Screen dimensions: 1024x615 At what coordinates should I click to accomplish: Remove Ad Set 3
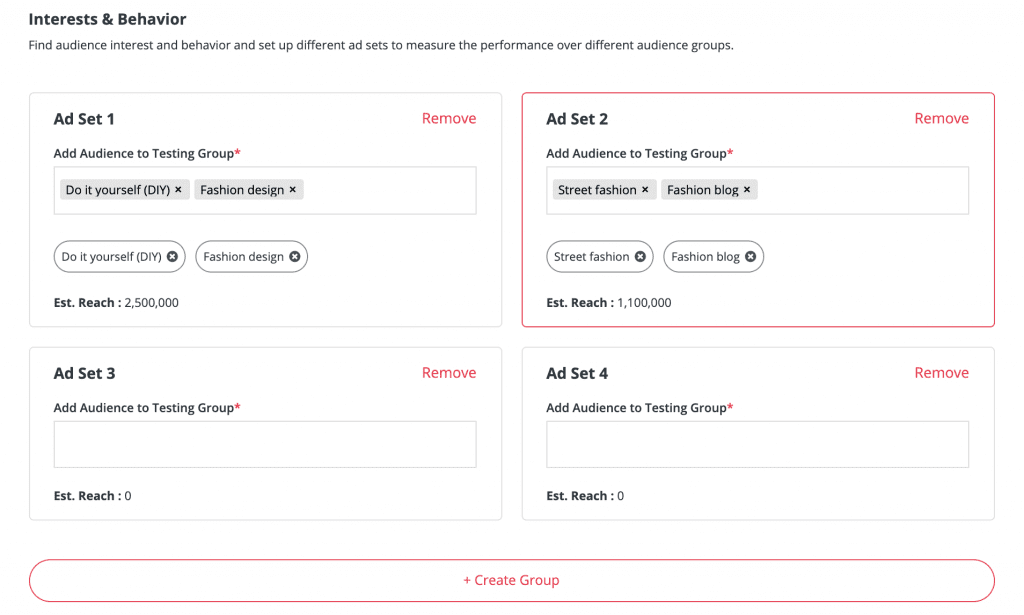pos(449,373)
